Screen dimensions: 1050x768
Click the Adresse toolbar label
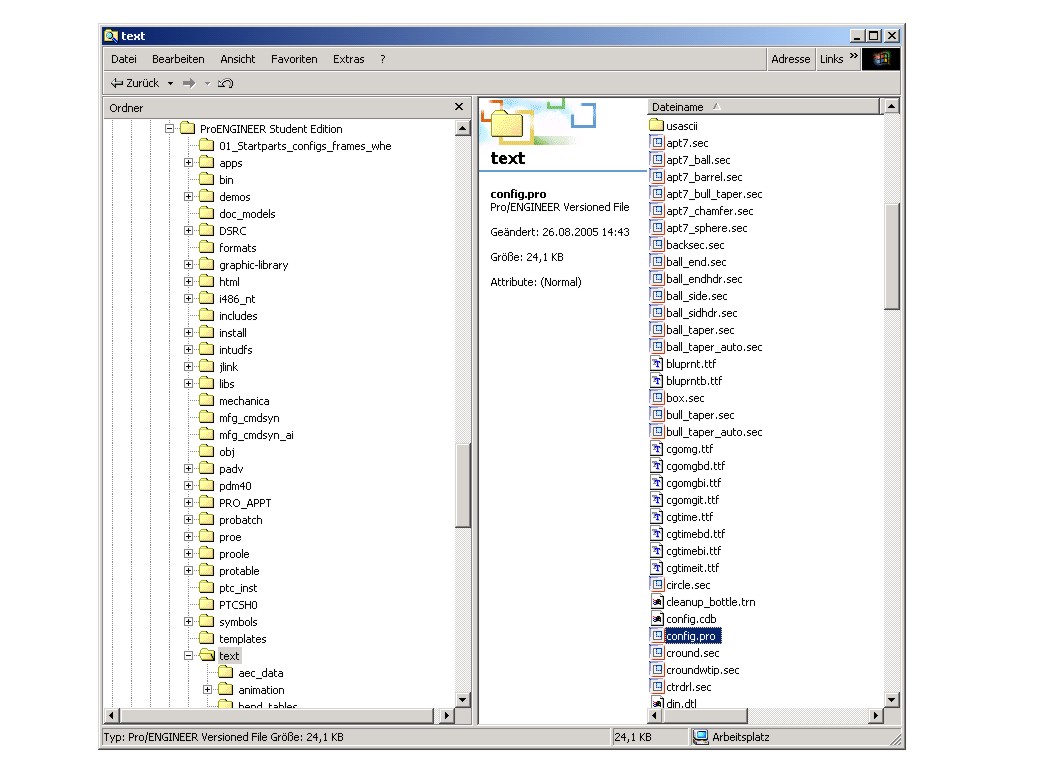point(791,59)
